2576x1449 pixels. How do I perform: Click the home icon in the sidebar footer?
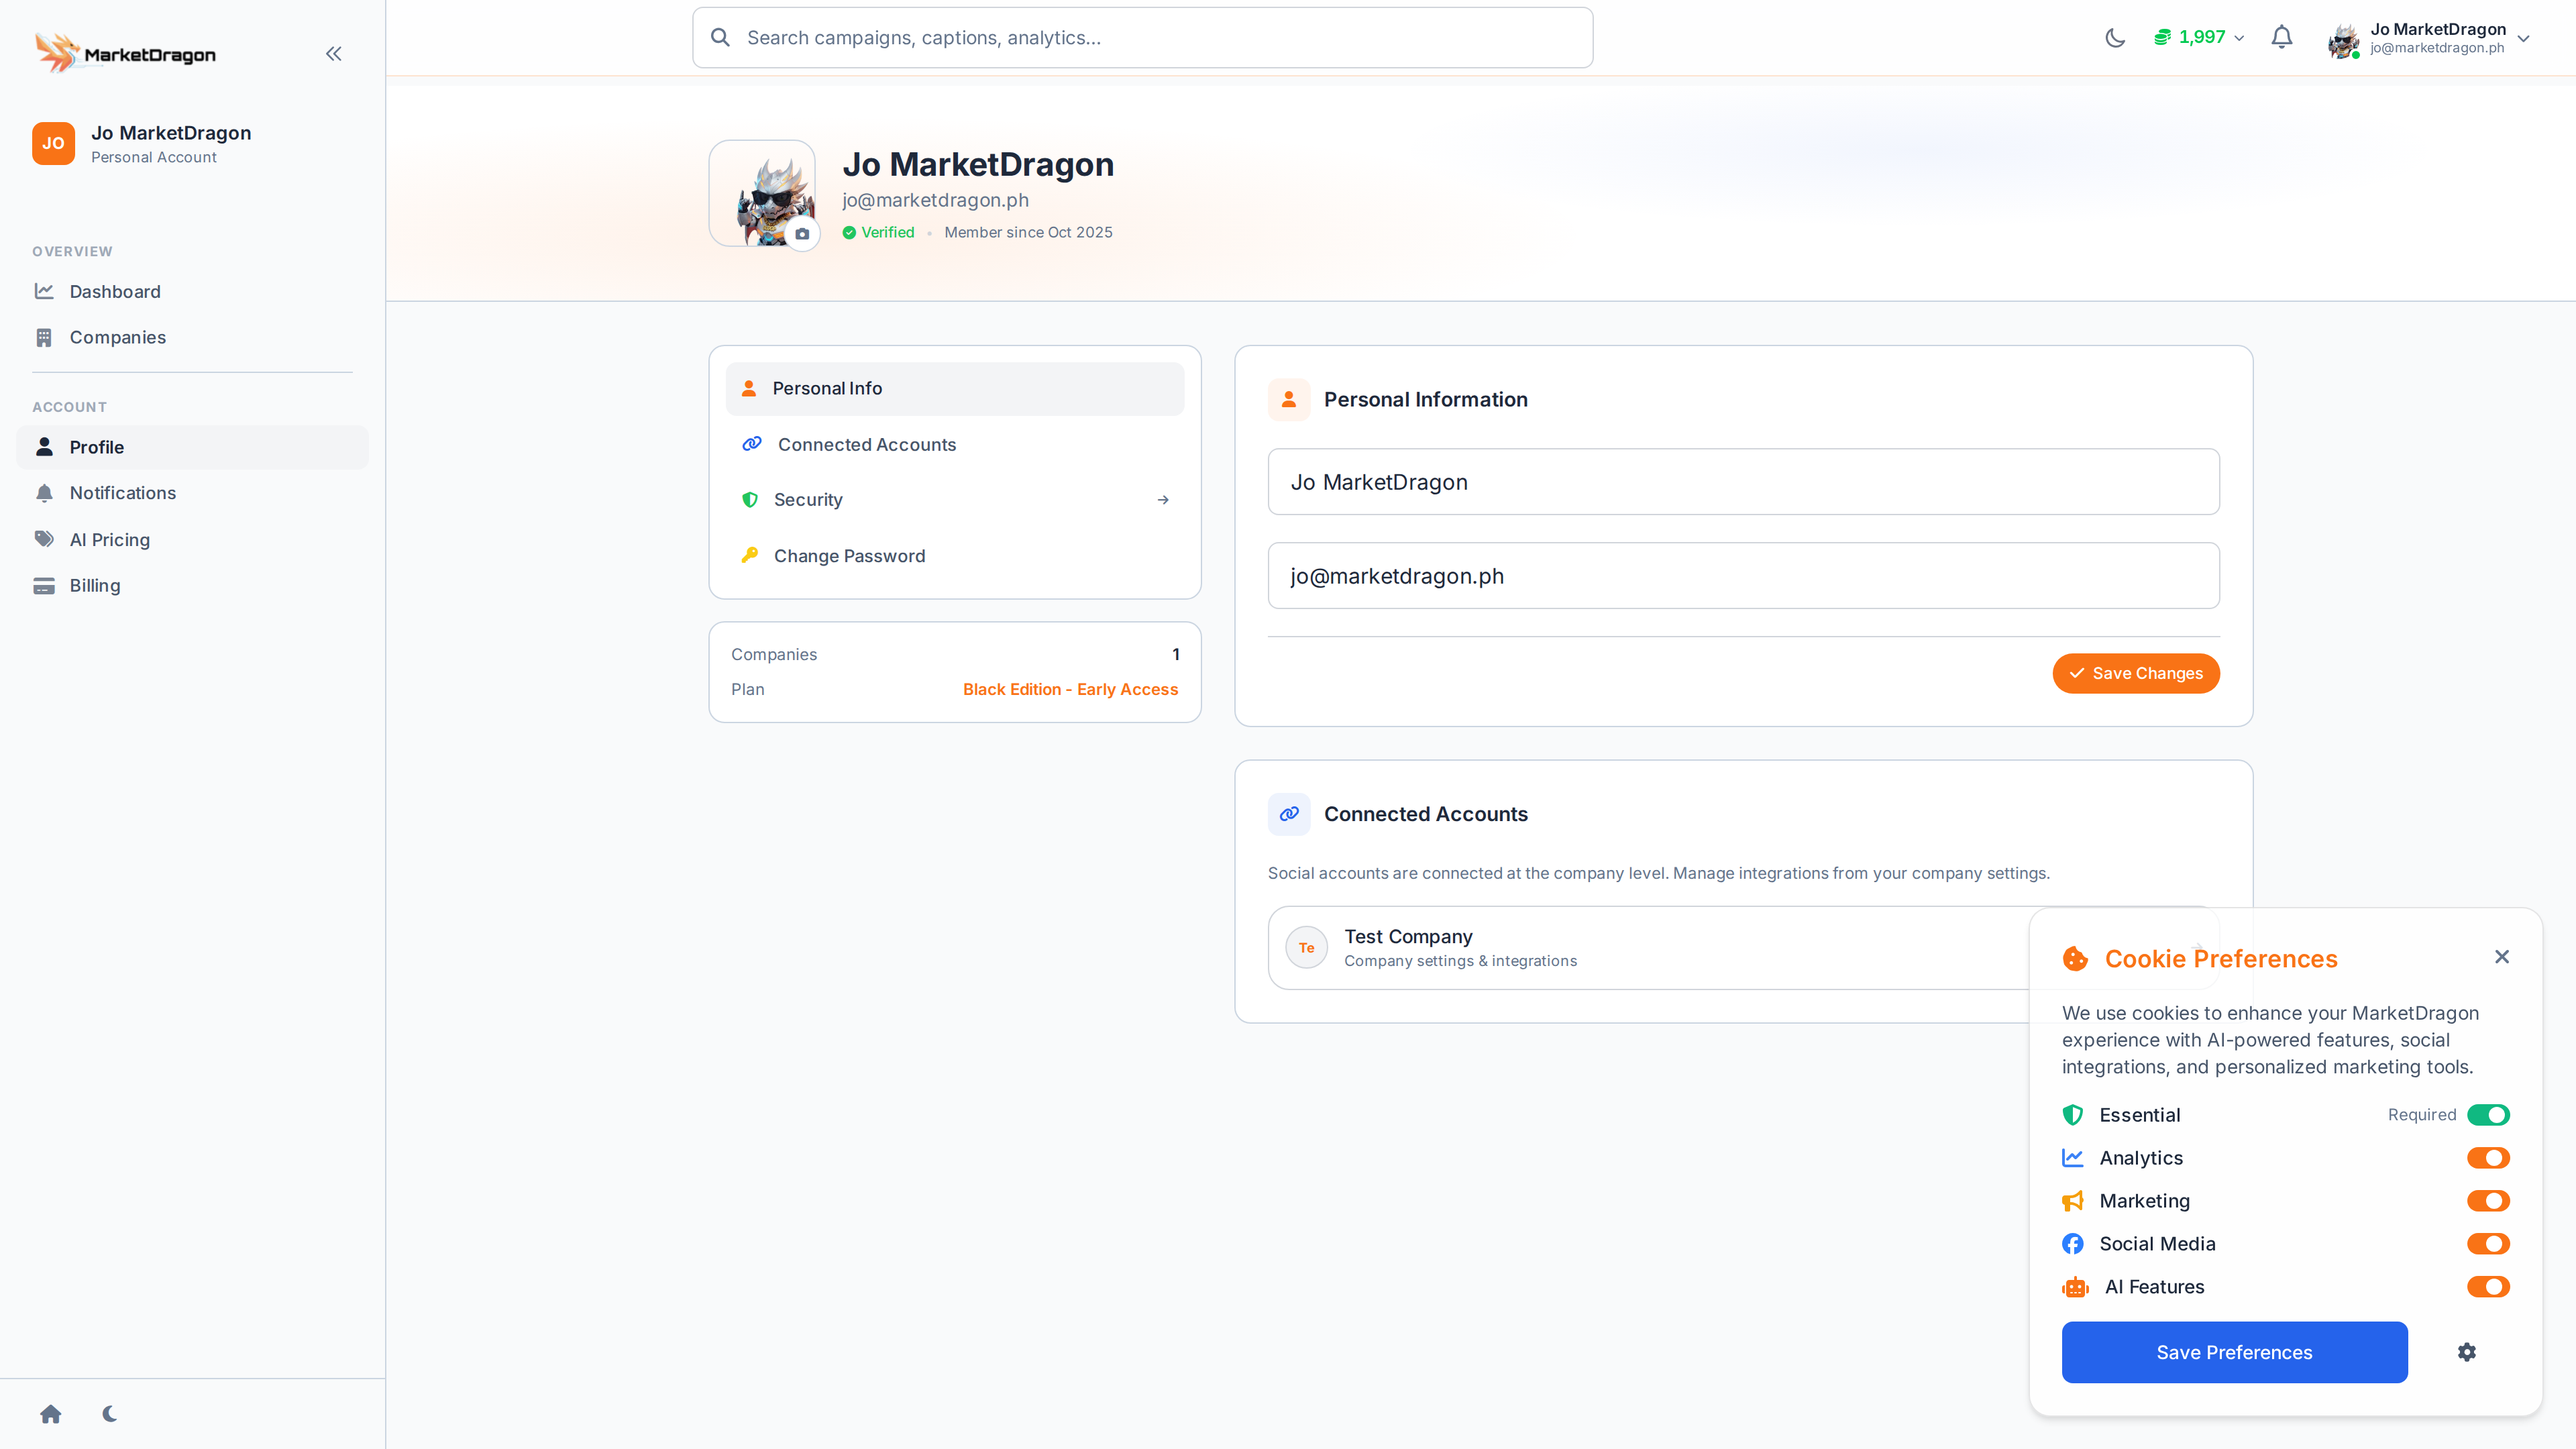pos(51,1414)
